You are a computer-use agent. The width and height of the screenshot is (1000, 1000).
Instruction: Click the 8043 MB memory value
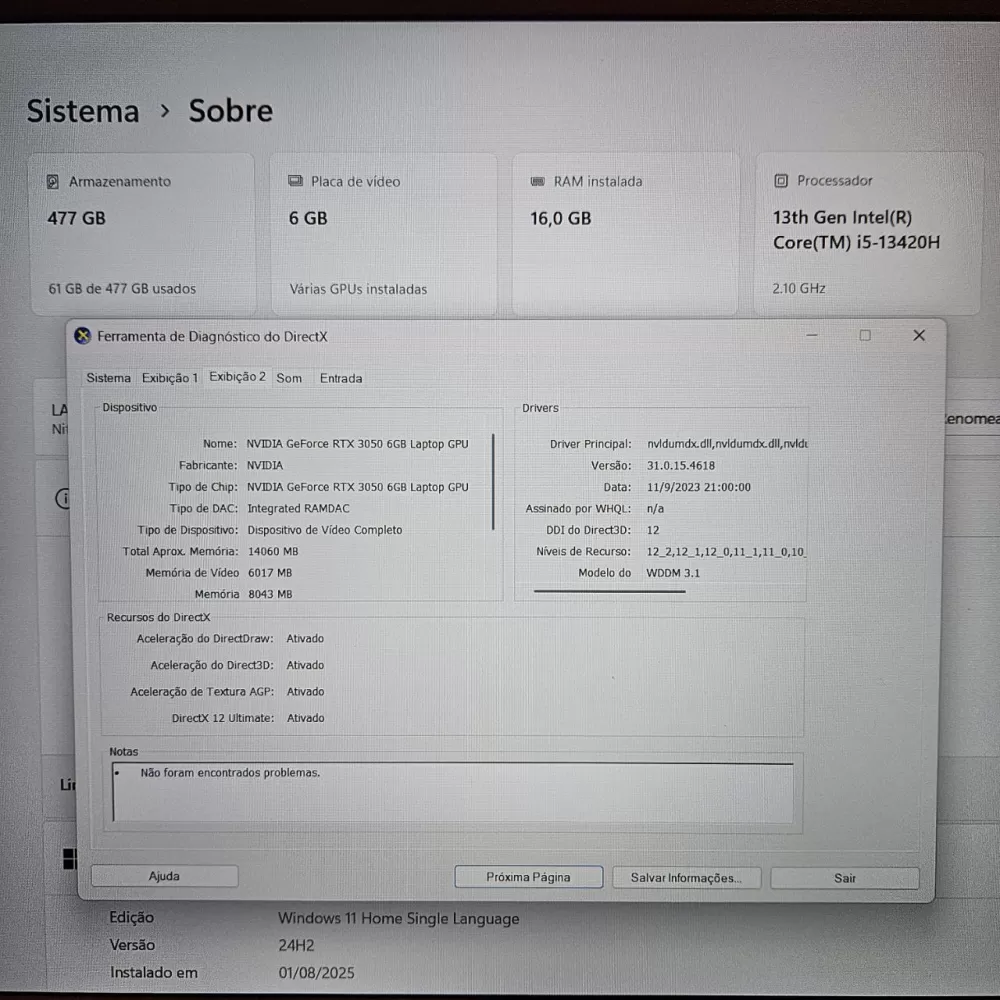[x=270, y=594]
